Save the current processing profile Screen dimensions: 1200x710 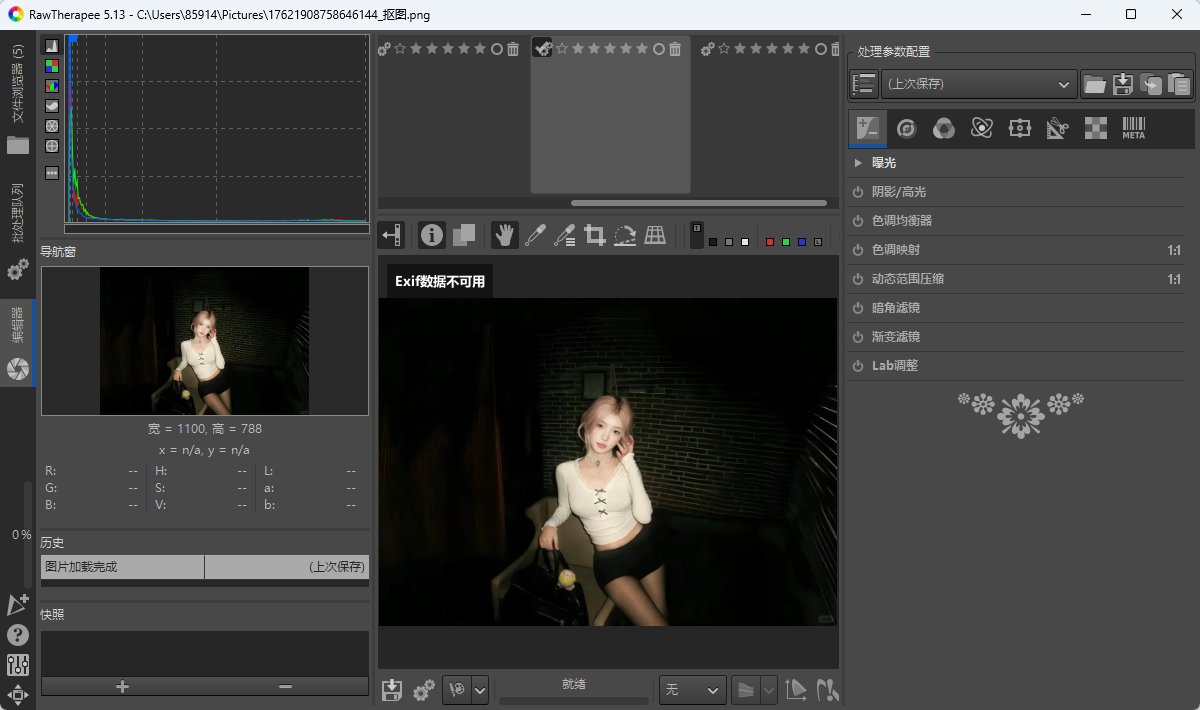[1124, 84]
